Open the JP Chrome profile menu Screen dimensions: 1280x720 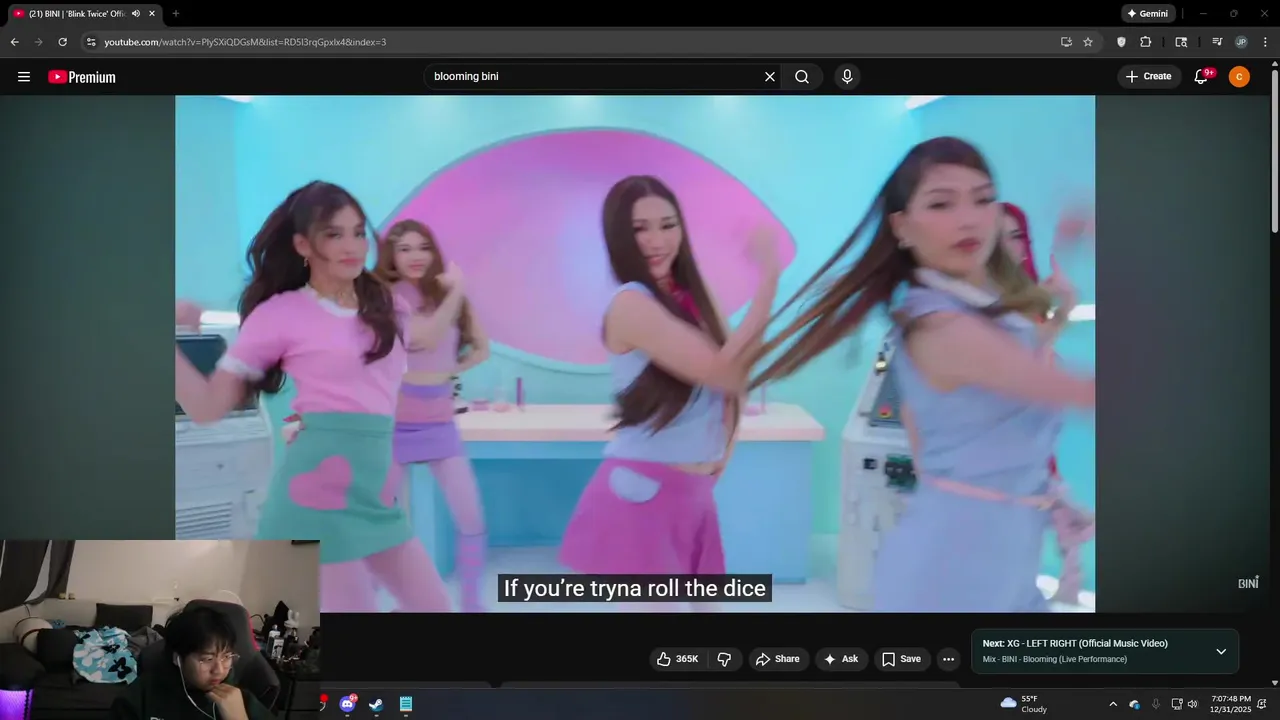(x=1241, y=42)
